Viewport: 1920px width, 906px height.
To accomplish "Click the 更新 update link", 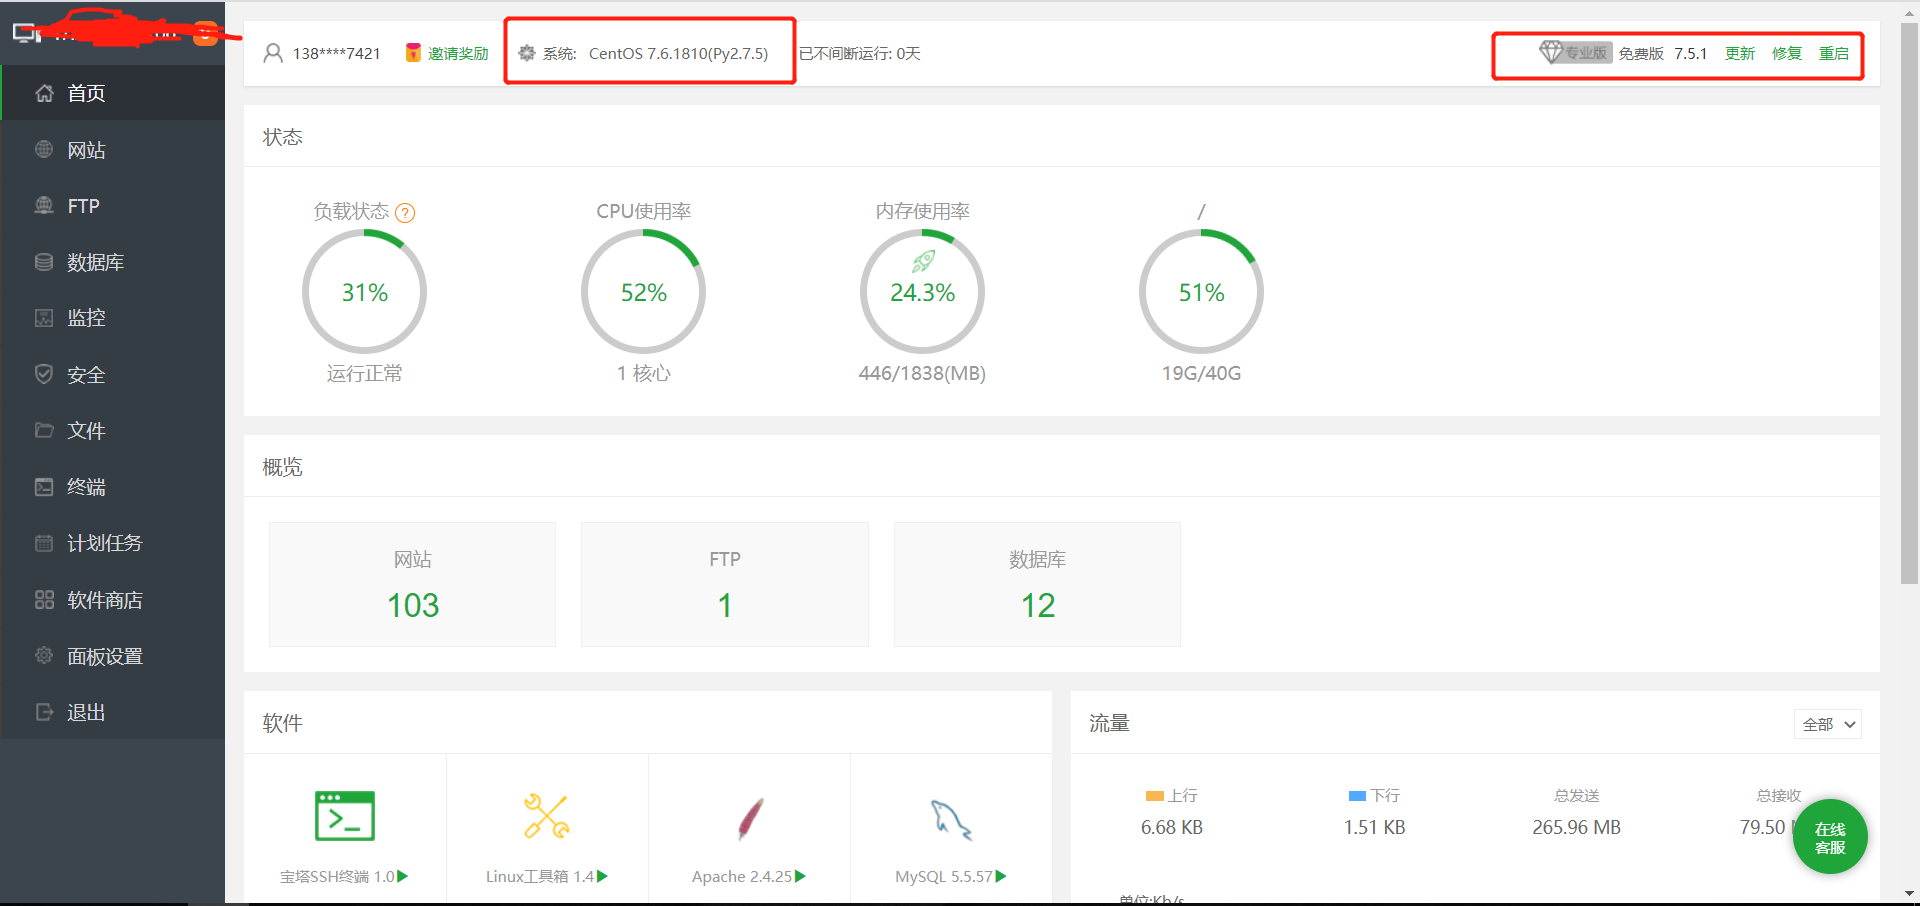I will [1740, 53].
